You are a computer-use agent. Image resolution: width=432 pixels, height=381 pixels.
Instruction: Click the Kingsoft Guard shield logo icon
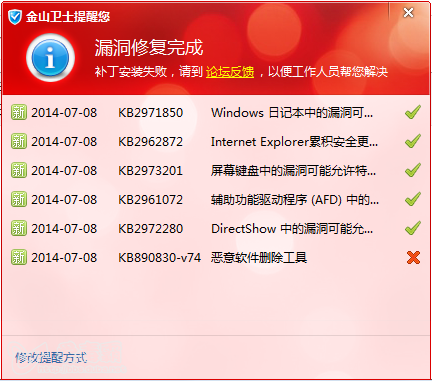coord(15,17)
